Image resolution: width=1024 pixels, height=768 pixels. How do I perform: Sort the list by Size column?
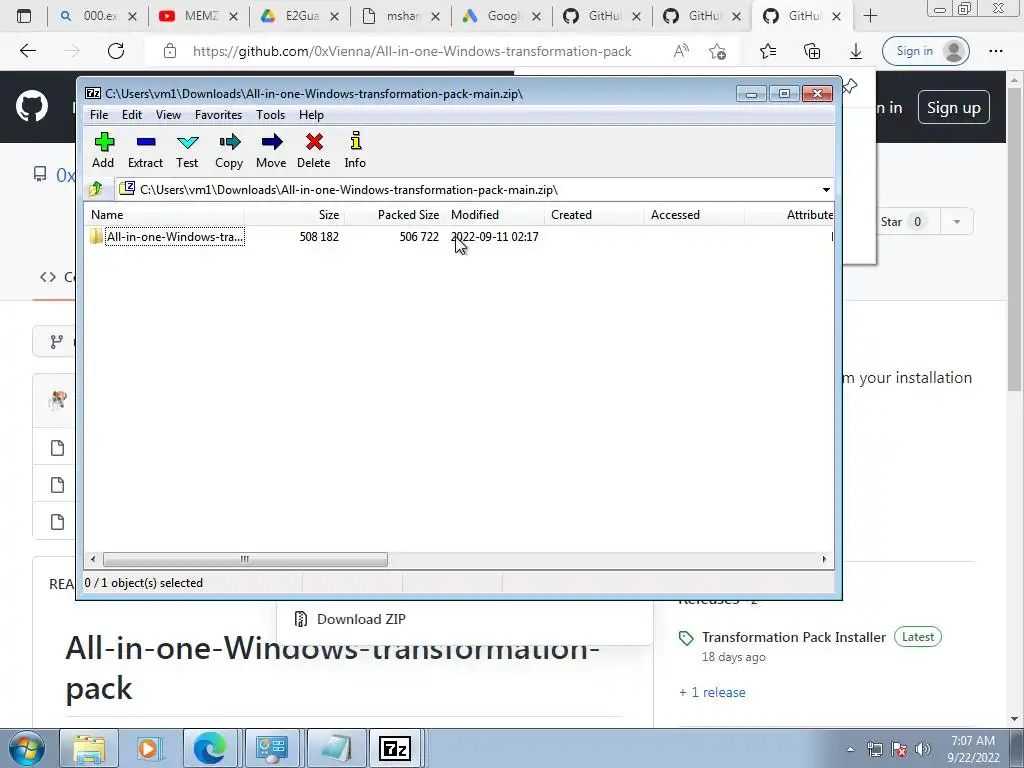pyautogui.click(x=295, y=215)
